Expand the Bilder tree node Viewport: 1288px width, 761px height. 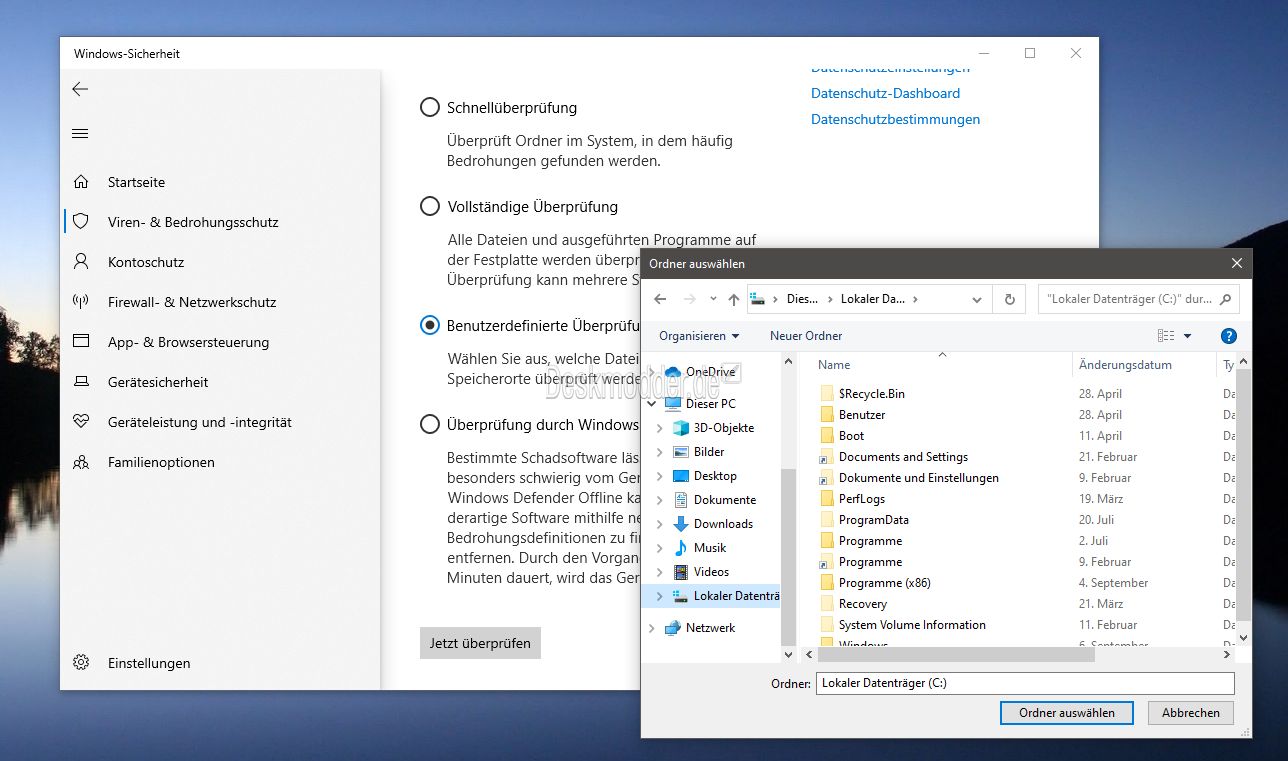pyautogui.click(x=659, y=452)
